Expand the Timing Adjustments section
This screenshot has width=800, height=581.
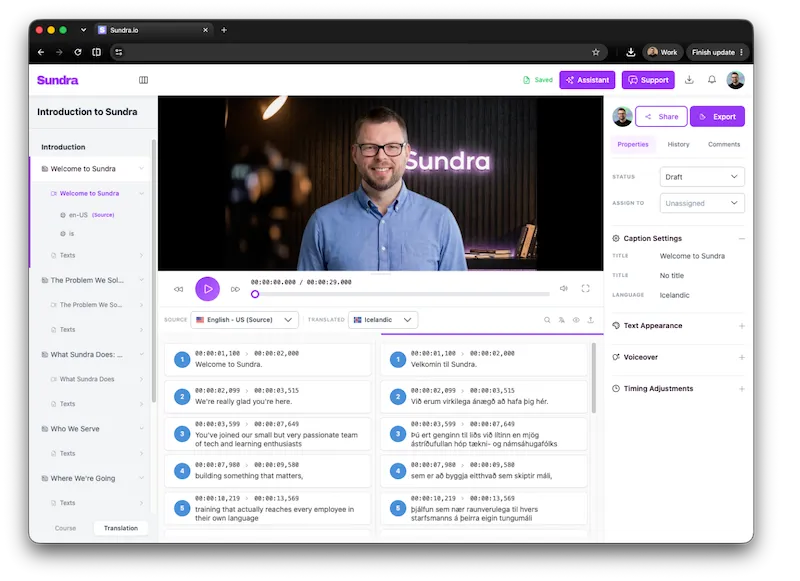click(x=741, y=389)
